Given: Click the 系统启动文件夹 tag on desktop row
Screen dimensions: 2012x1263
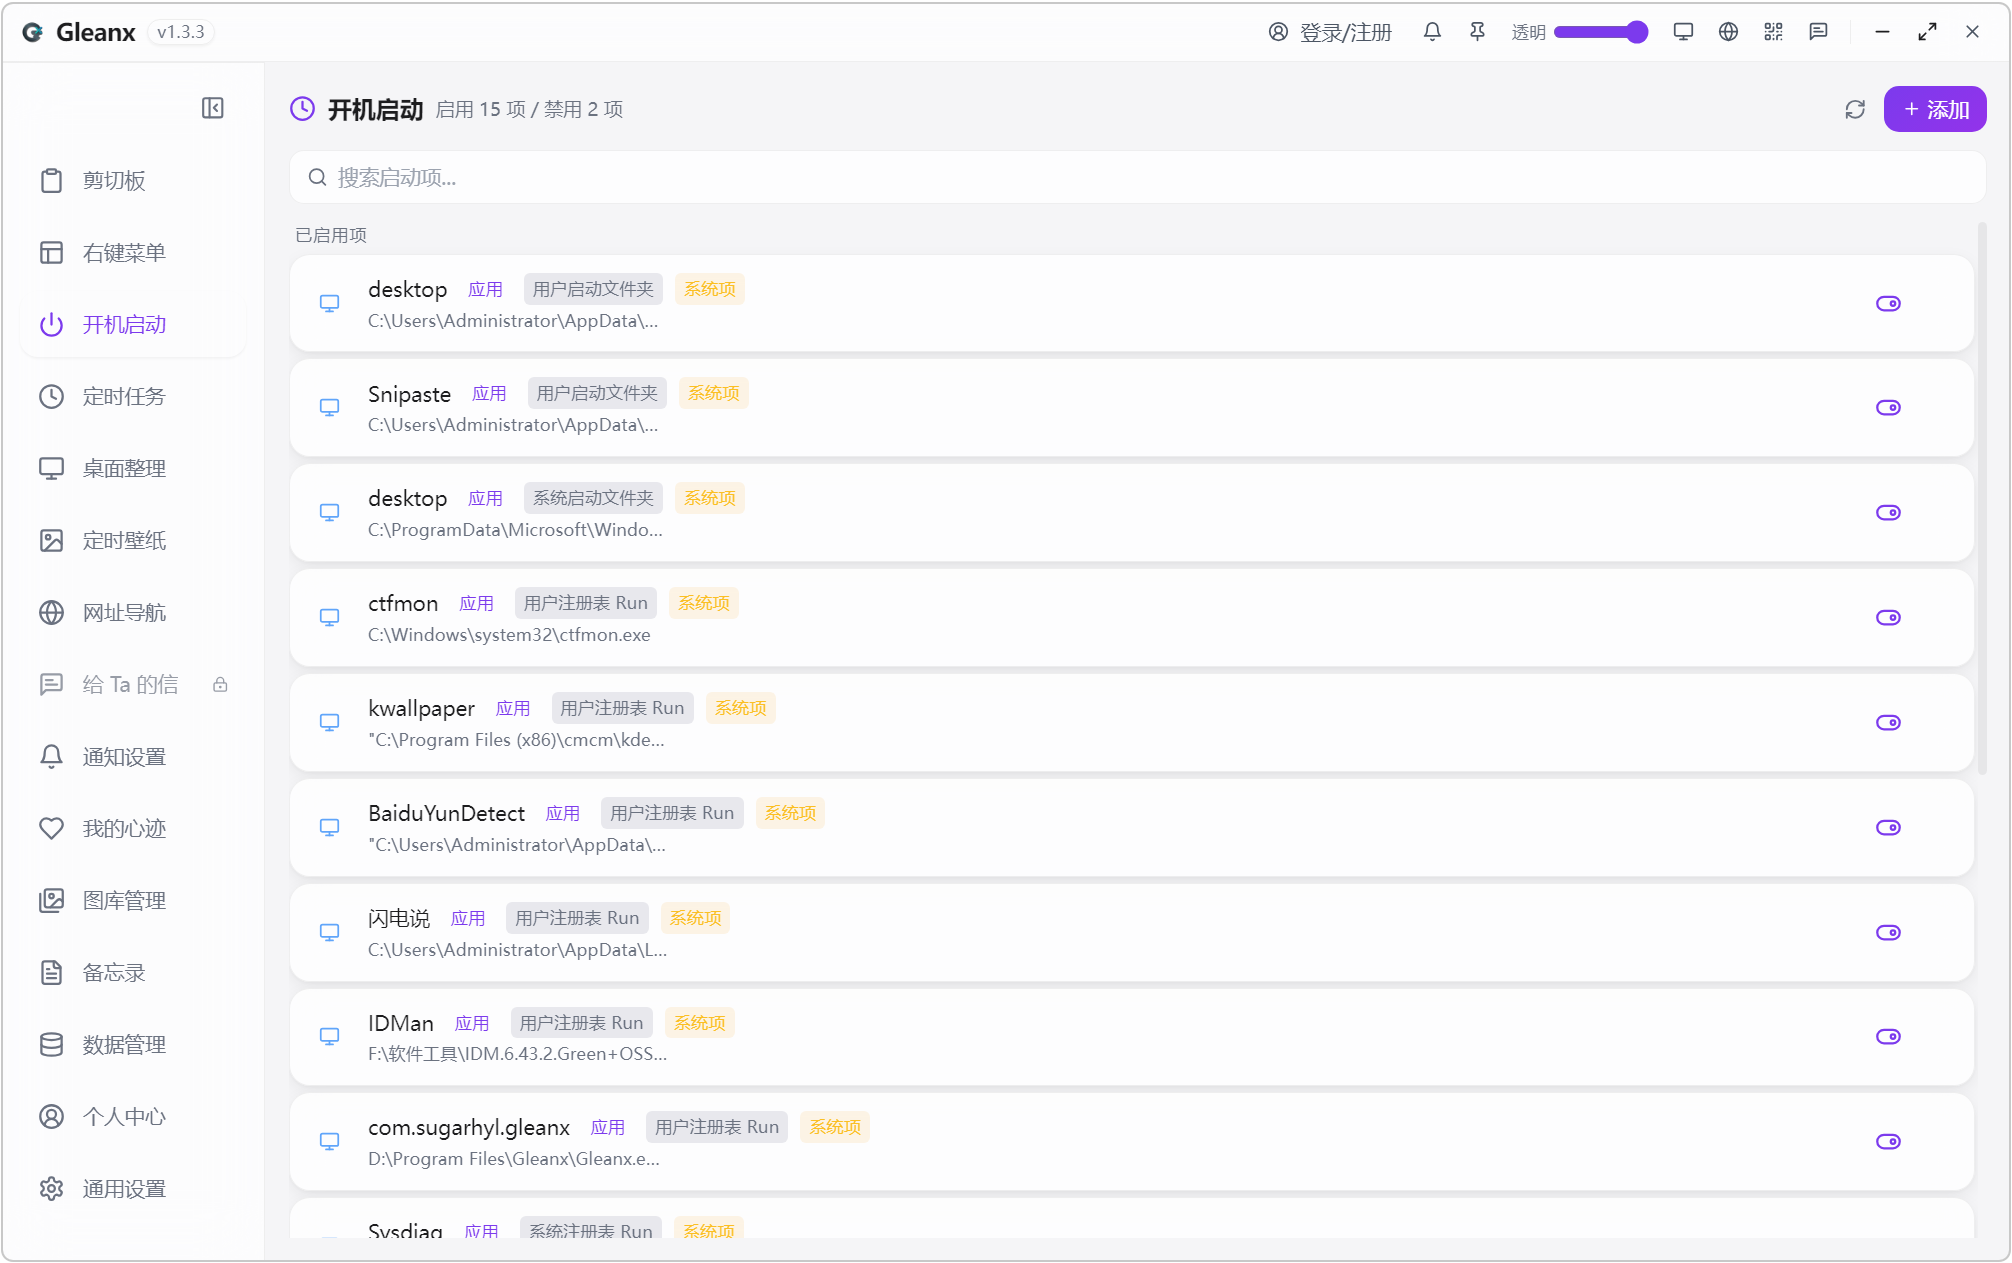Looking at the screenshot, I should (593, 498).
